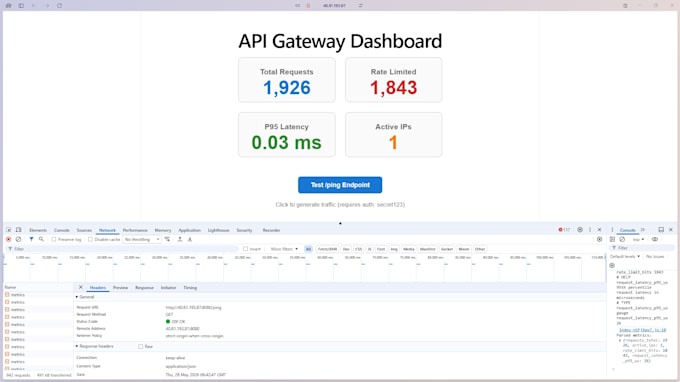Switch to the Lighthouse tab

tap(219, 230)
